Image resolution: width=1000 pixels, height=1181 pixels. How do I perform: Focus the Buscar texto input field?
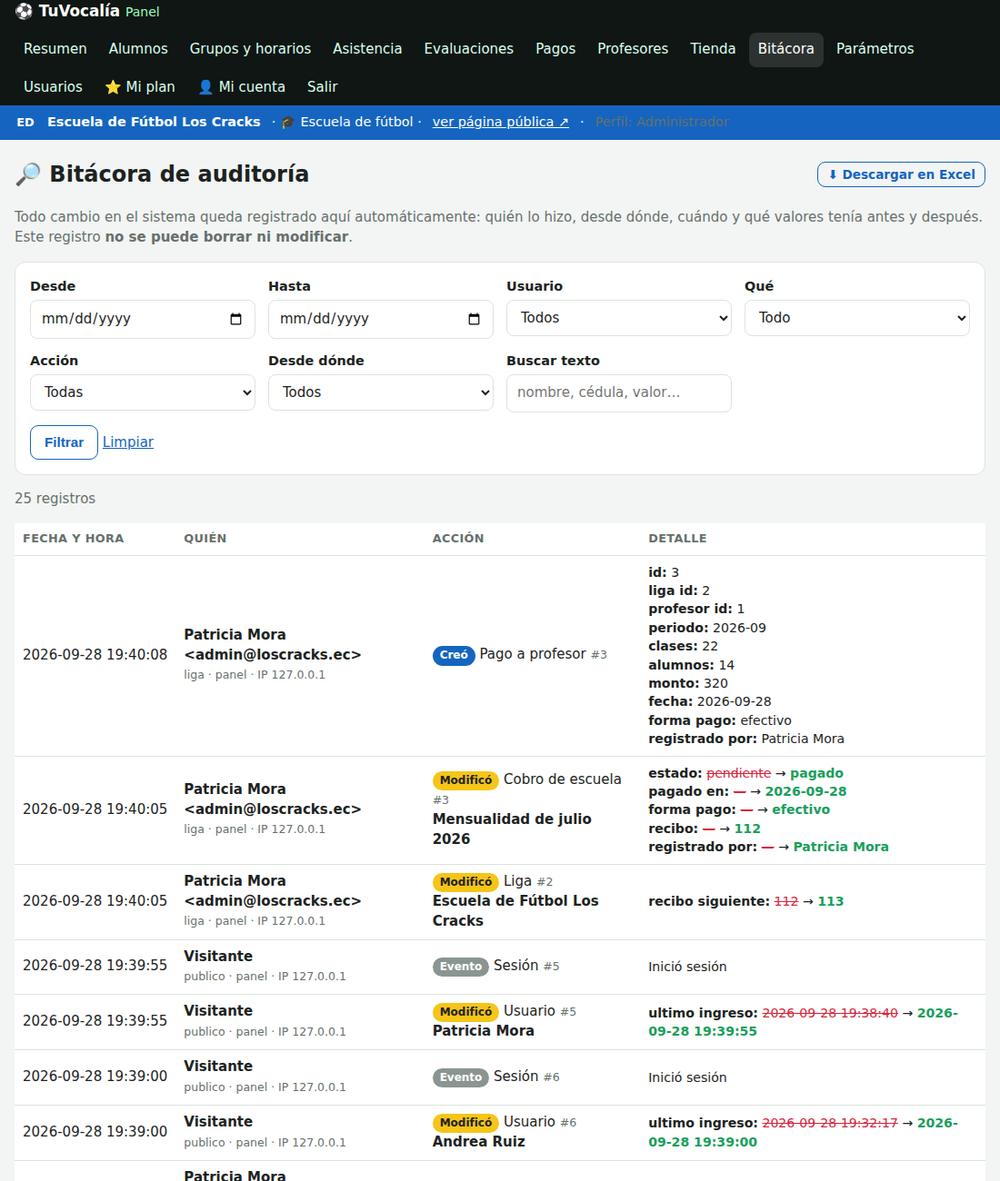pos(618,392)
